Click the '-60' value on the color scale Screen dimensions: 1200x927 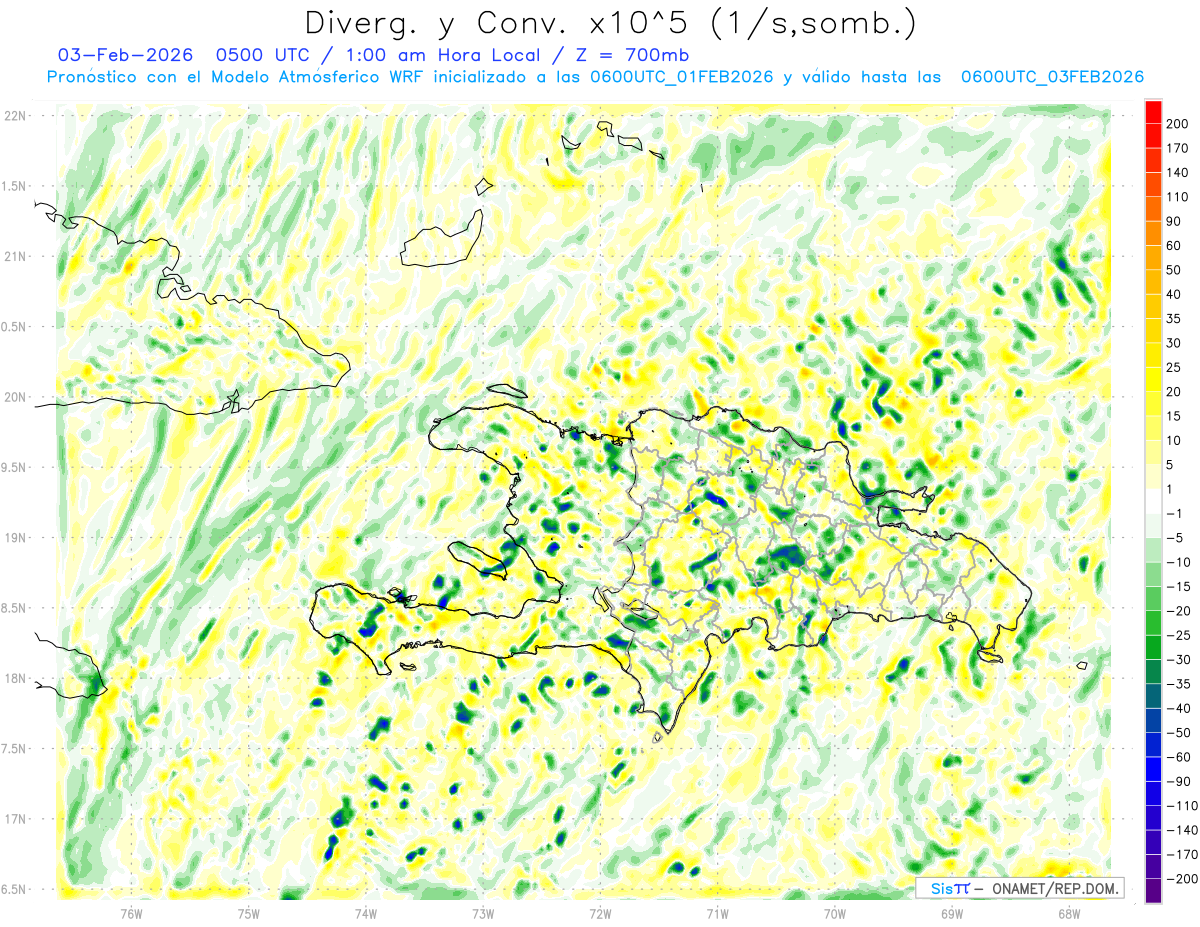(x=1177, y=757)
